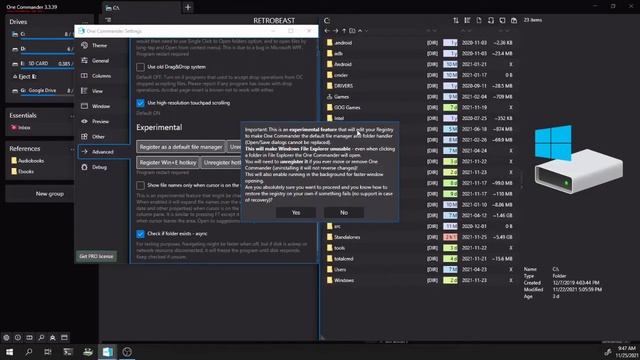Open the Essentials group options menu
Screen dimensions: 640x360
[72, 116]
